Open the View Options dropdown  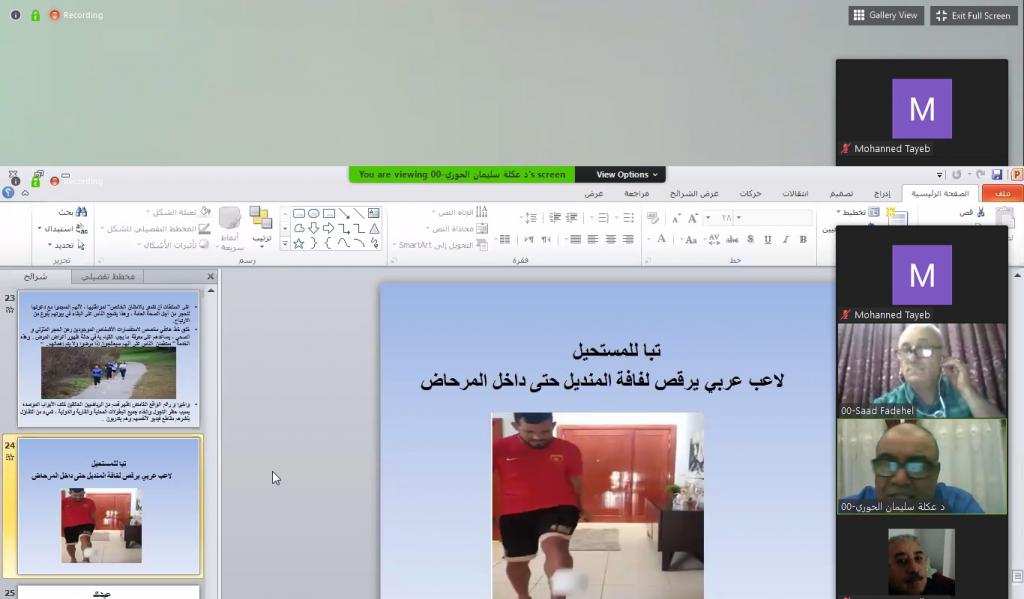point(621,174)
